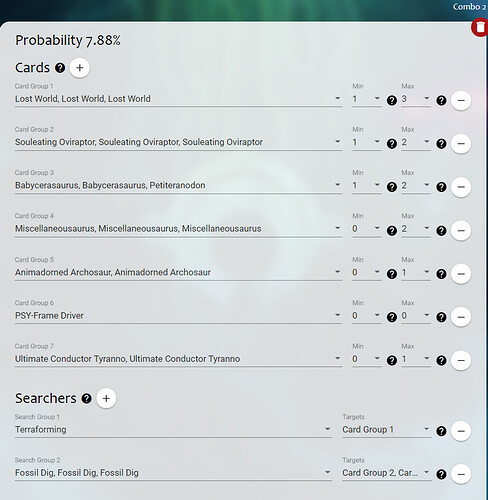Viewport: 488px width, 500px height.
Task: Select the Combo 2 tab label
Action: pos(469,7)
